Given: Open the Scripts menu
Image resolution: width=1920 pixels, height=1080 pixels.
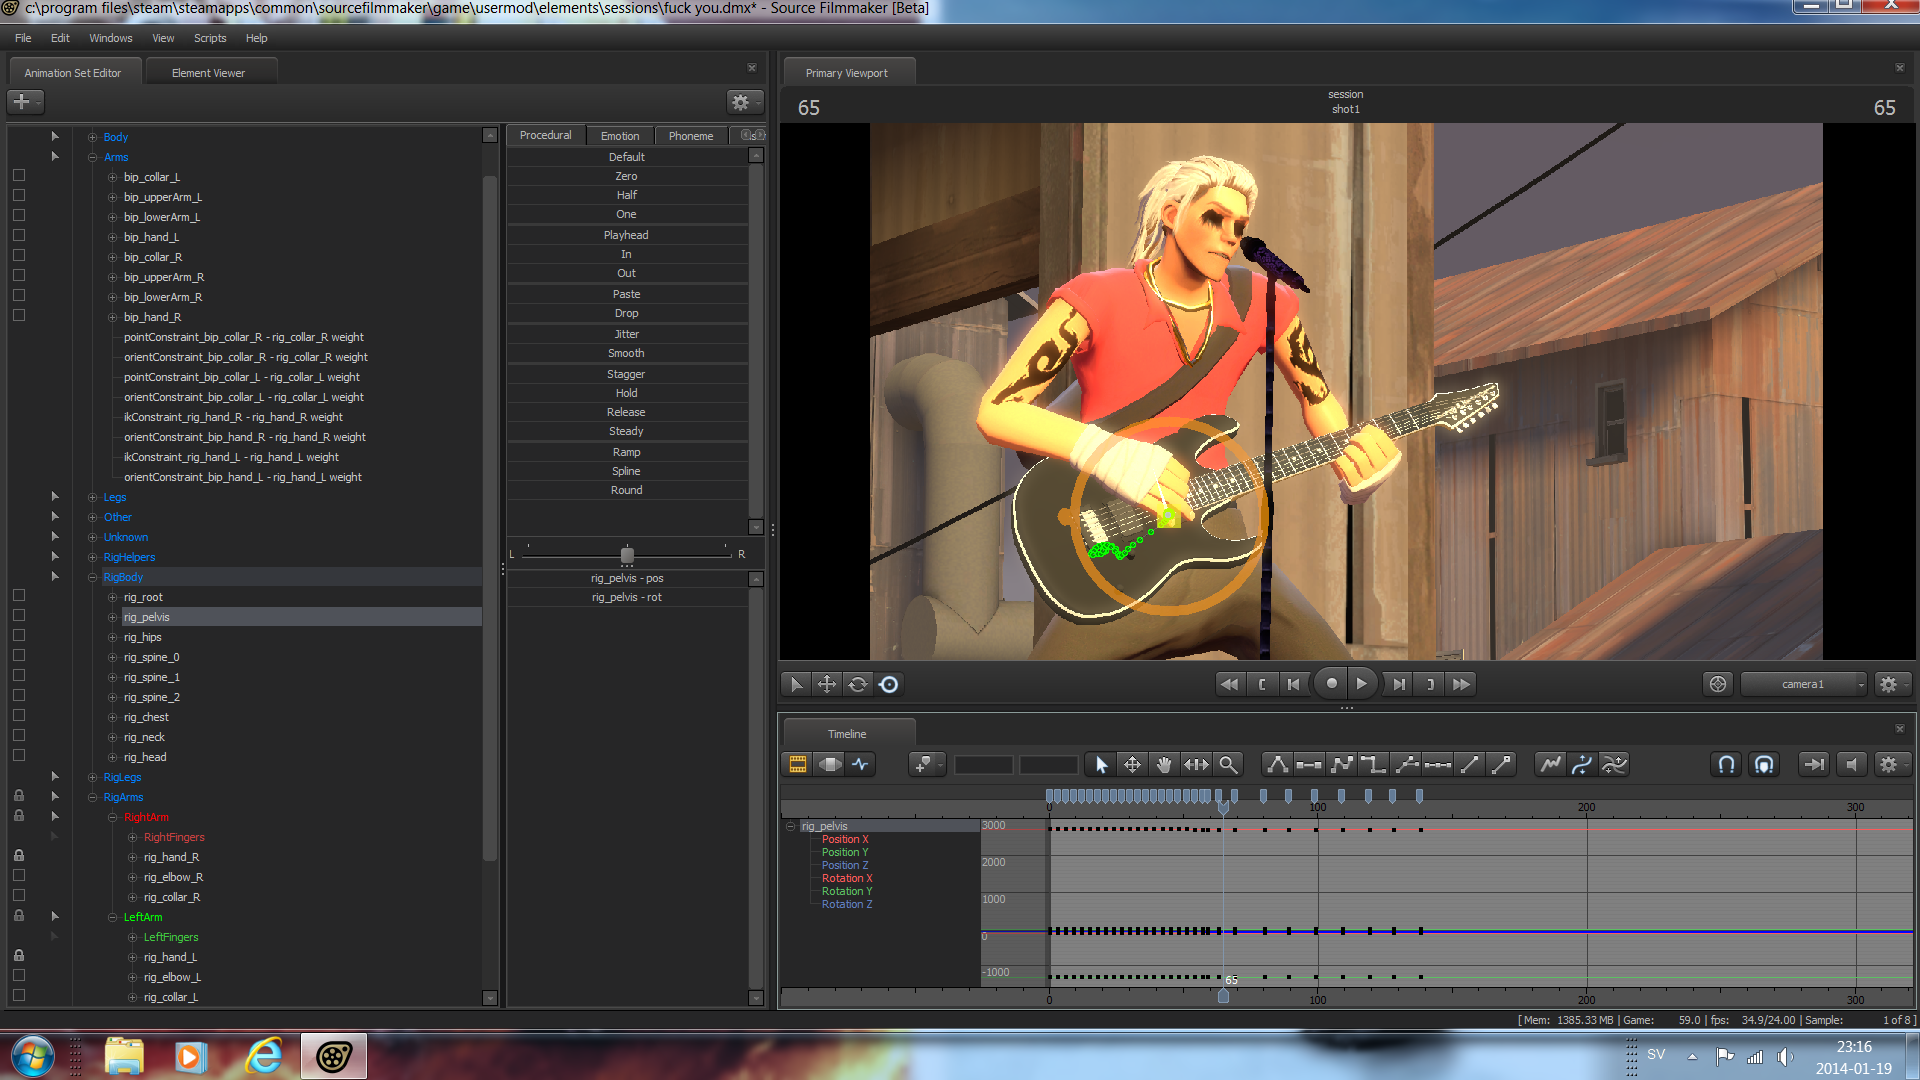Looking at the screenshot, I should [x=208, y=37].
